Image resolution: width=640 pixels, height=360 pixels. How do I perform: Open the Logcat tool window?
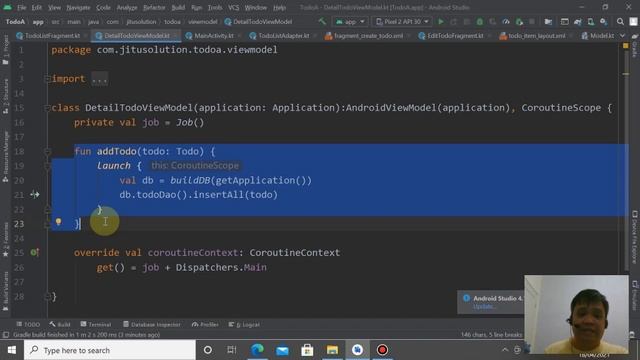coord(244,324)
